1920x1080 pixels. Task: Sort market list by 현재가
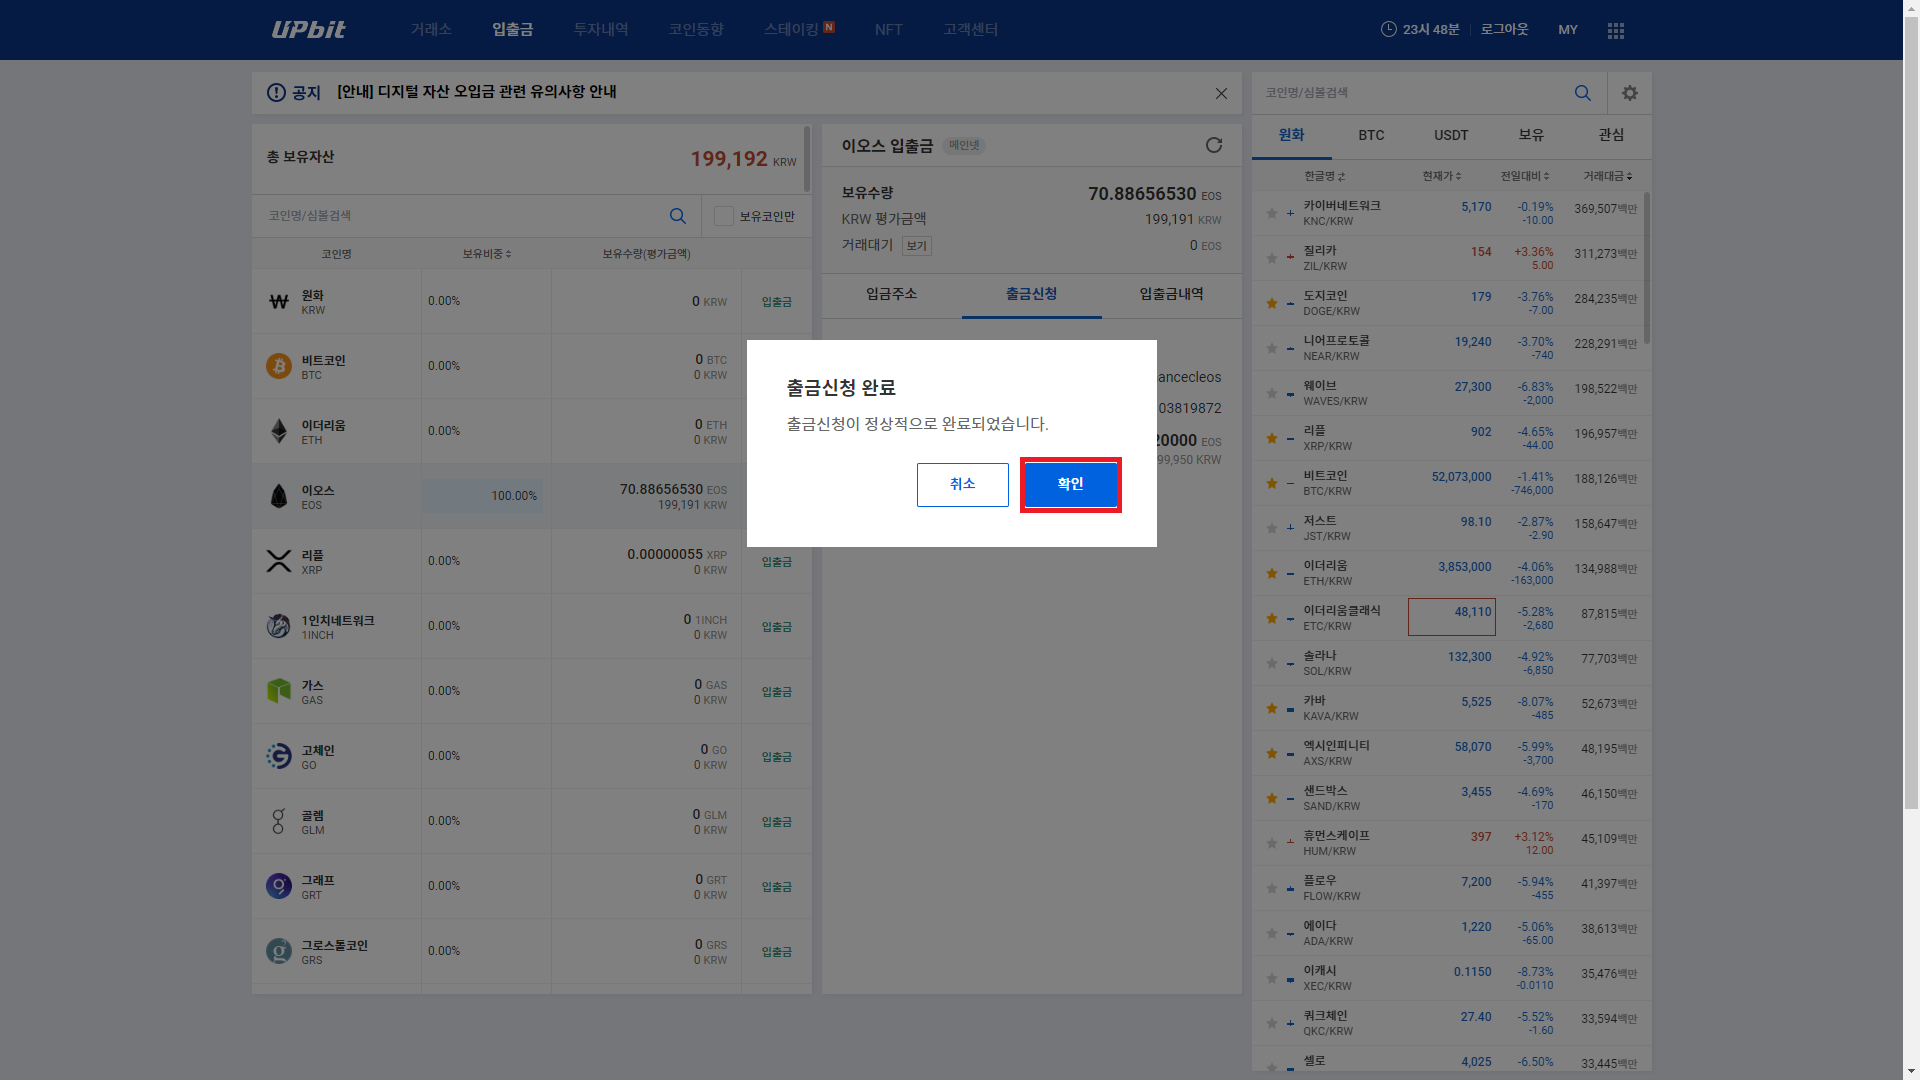1441,176
